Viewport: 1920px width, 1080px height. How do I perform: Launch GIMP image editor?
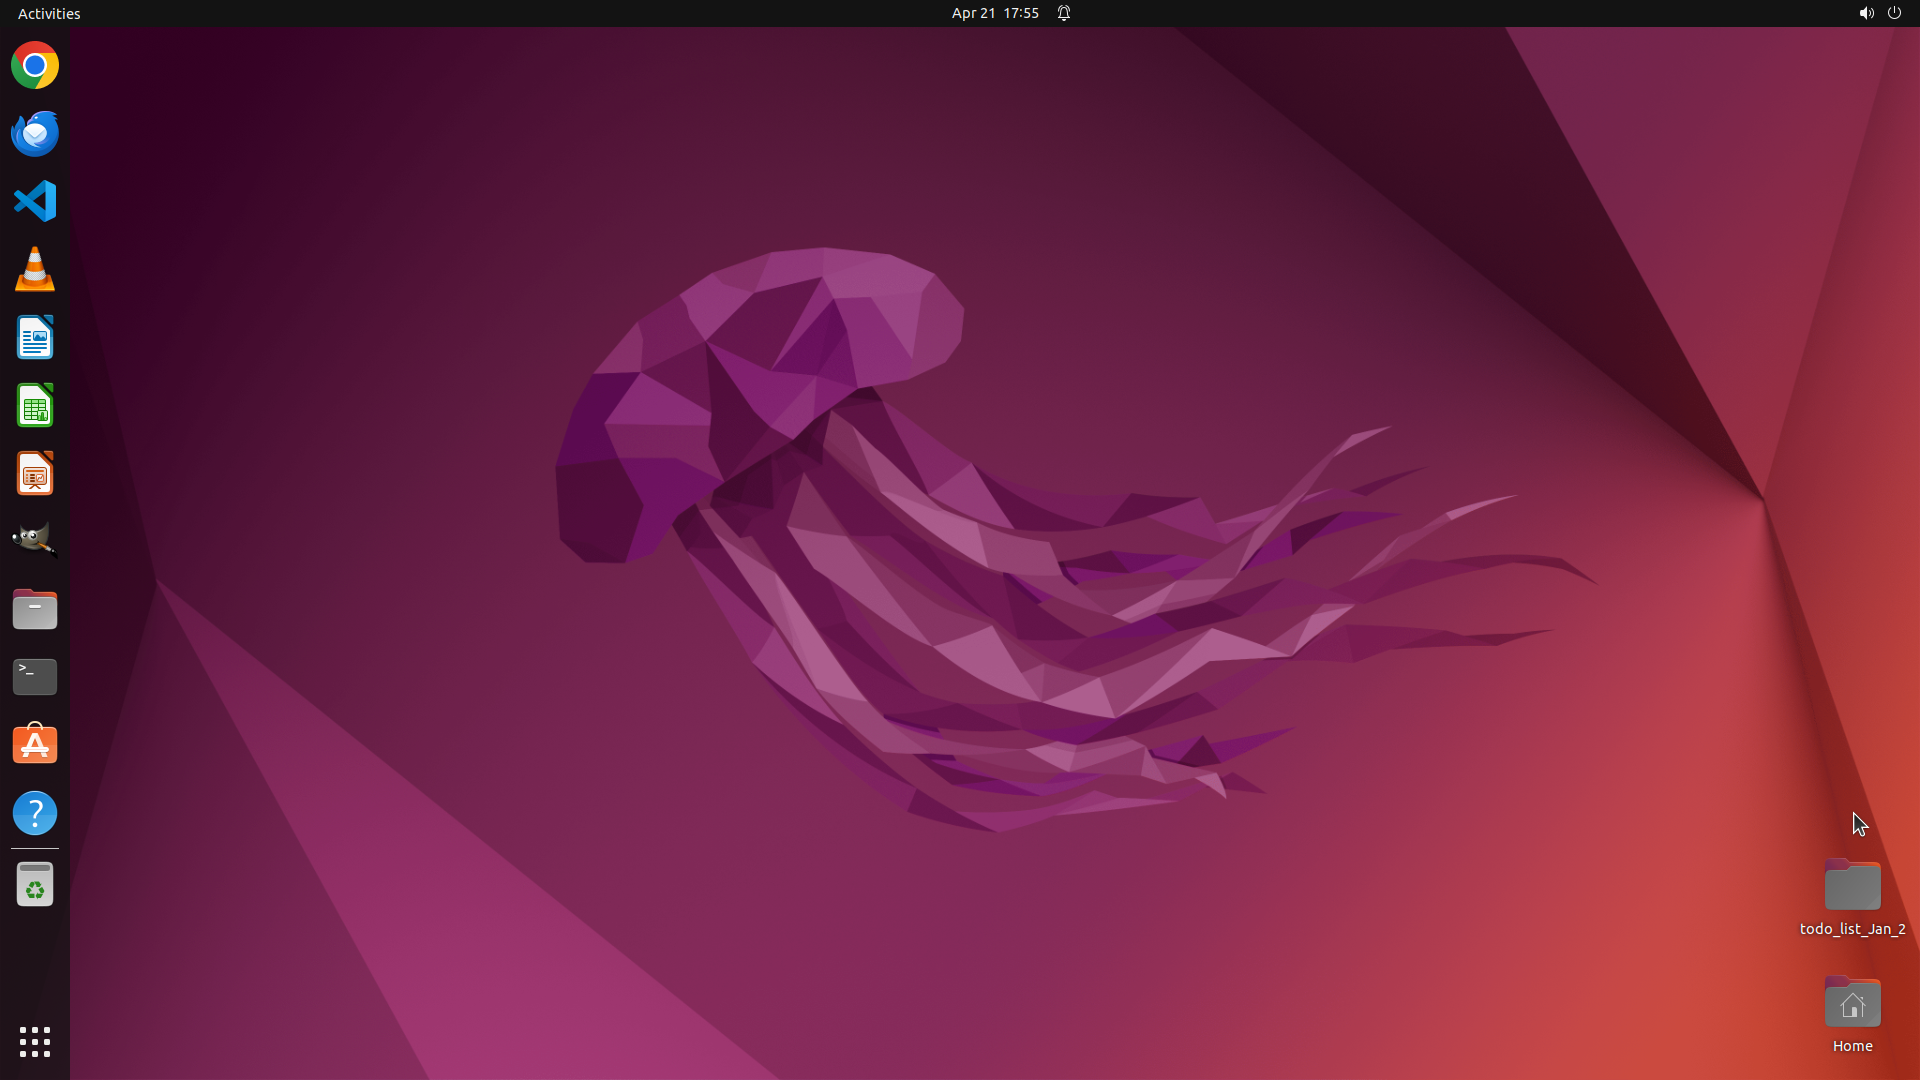35,540
